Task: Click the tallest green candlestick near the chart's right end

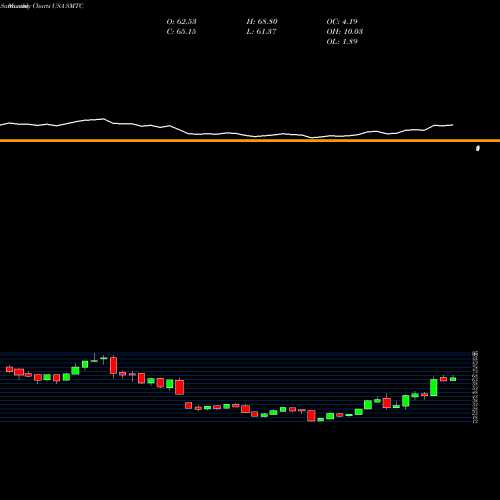Action: [434, 387]
